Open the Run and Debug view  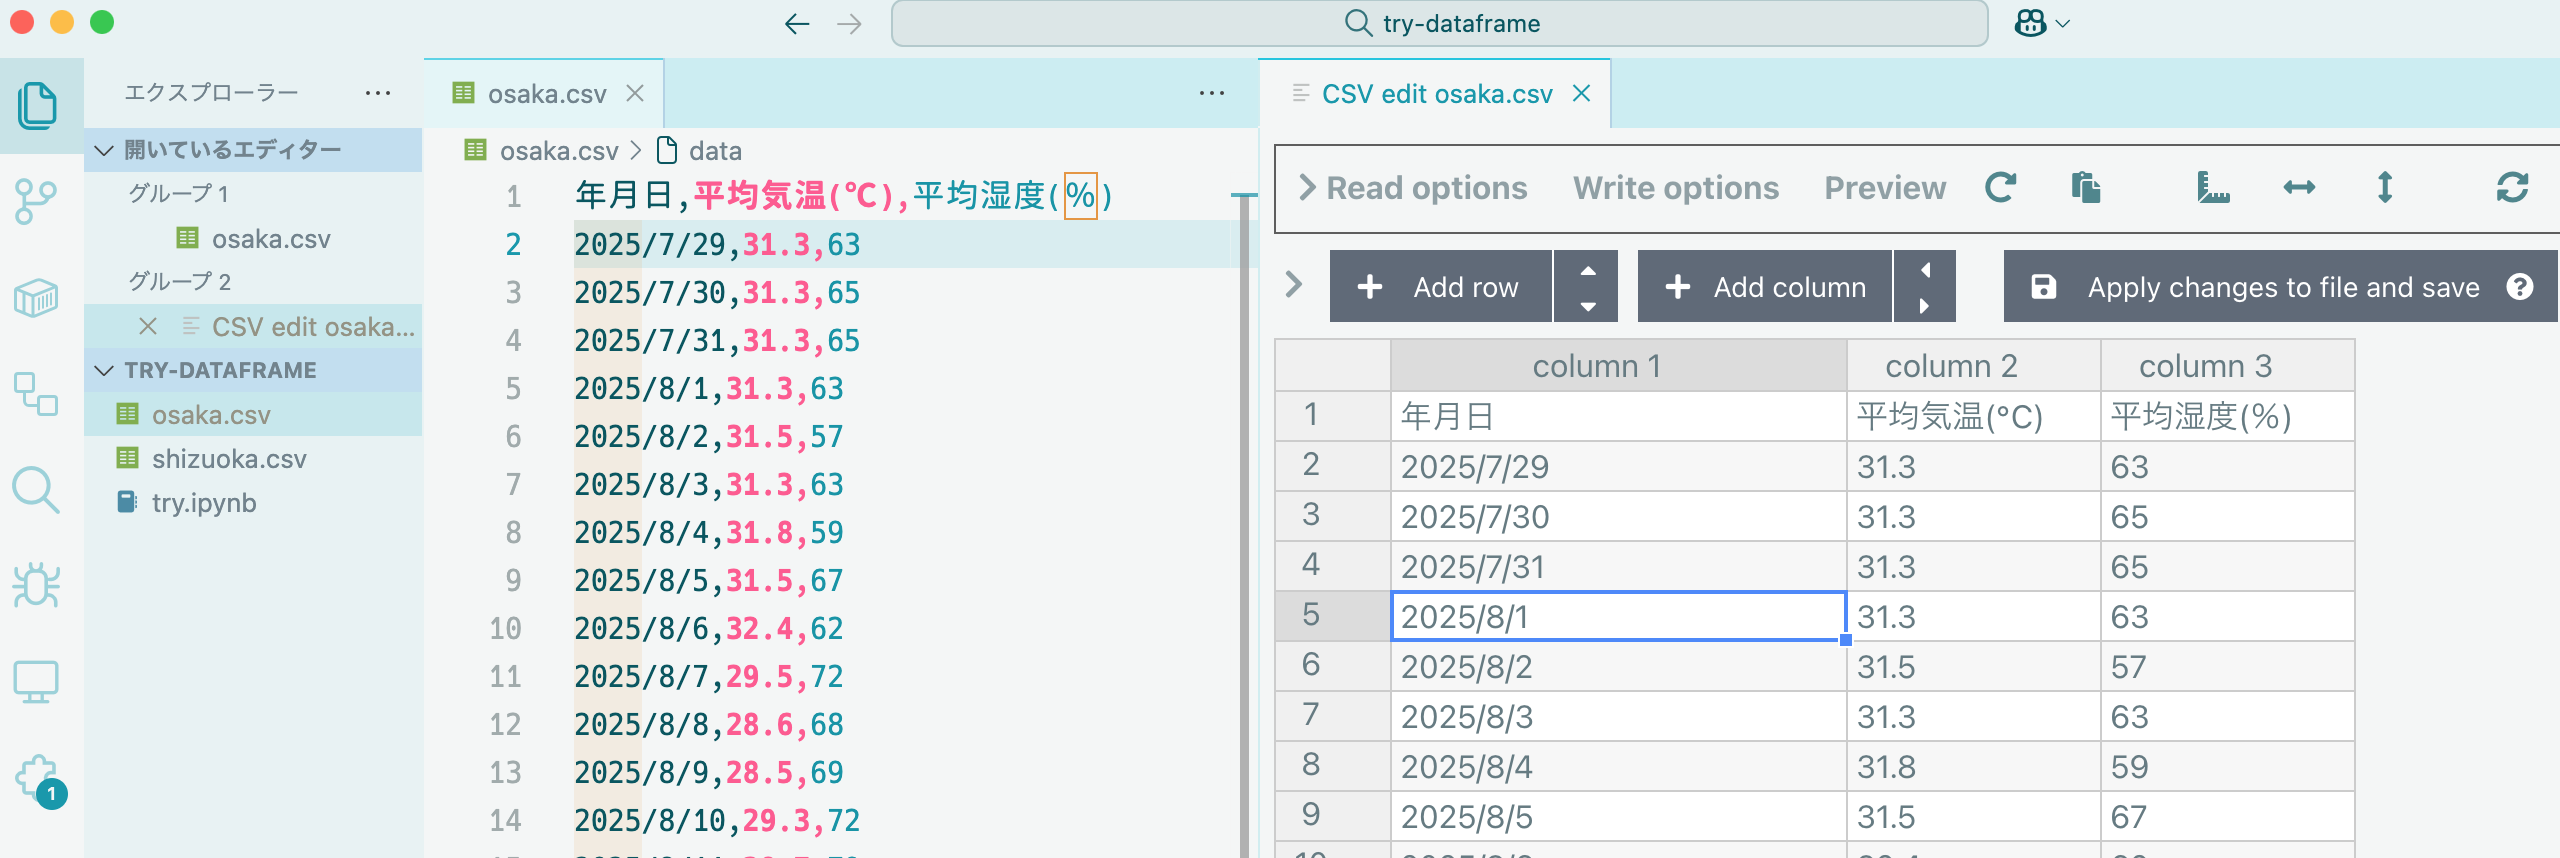pyautogui.click(x=36, y=586)
